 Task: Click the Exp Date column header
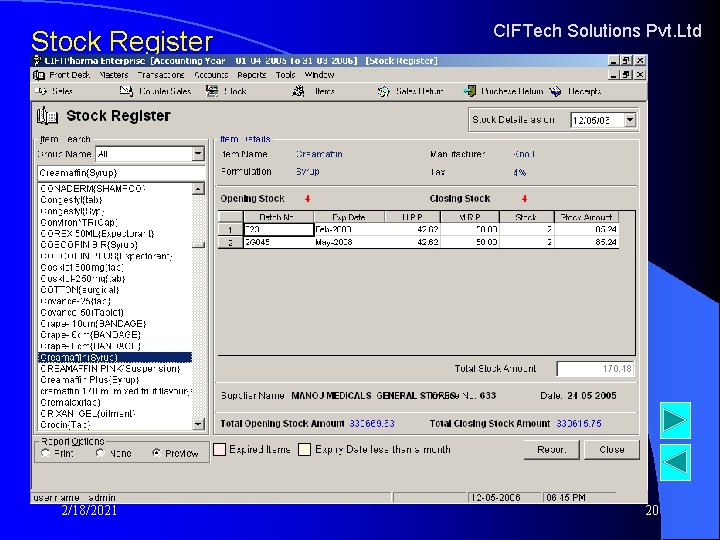pos(349,217)
